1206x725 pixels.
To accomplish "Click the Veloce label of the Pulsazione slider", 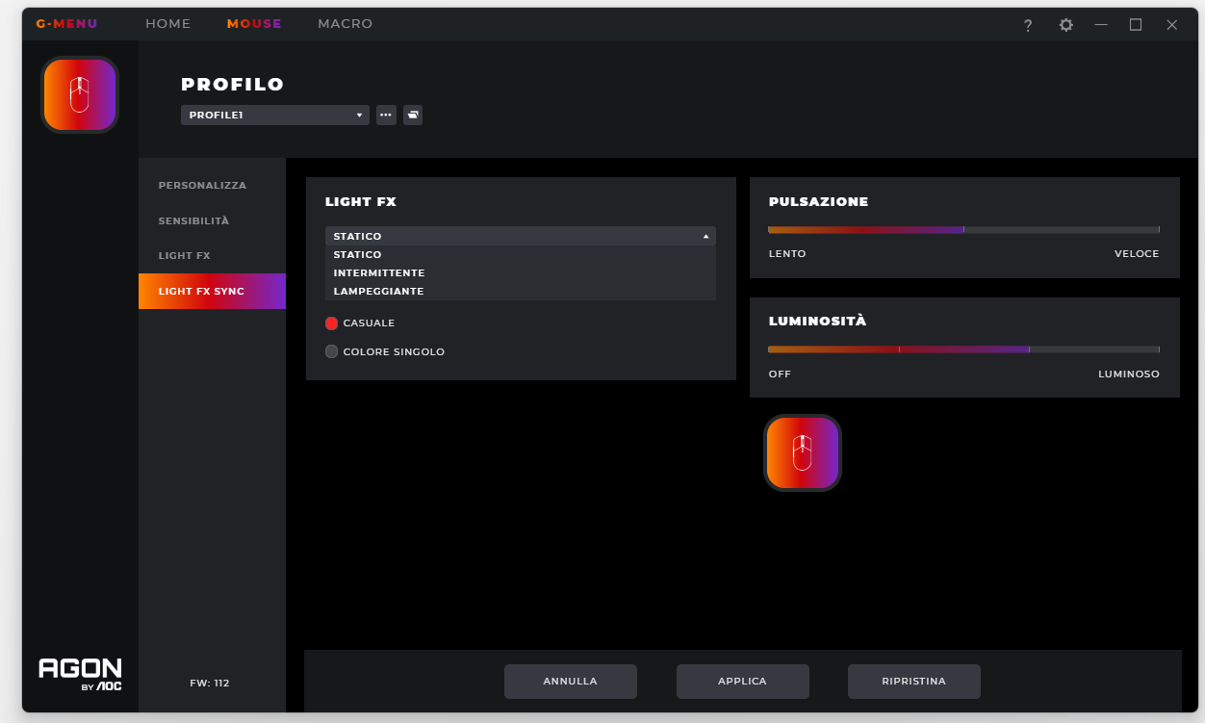I will [1137, 254].
